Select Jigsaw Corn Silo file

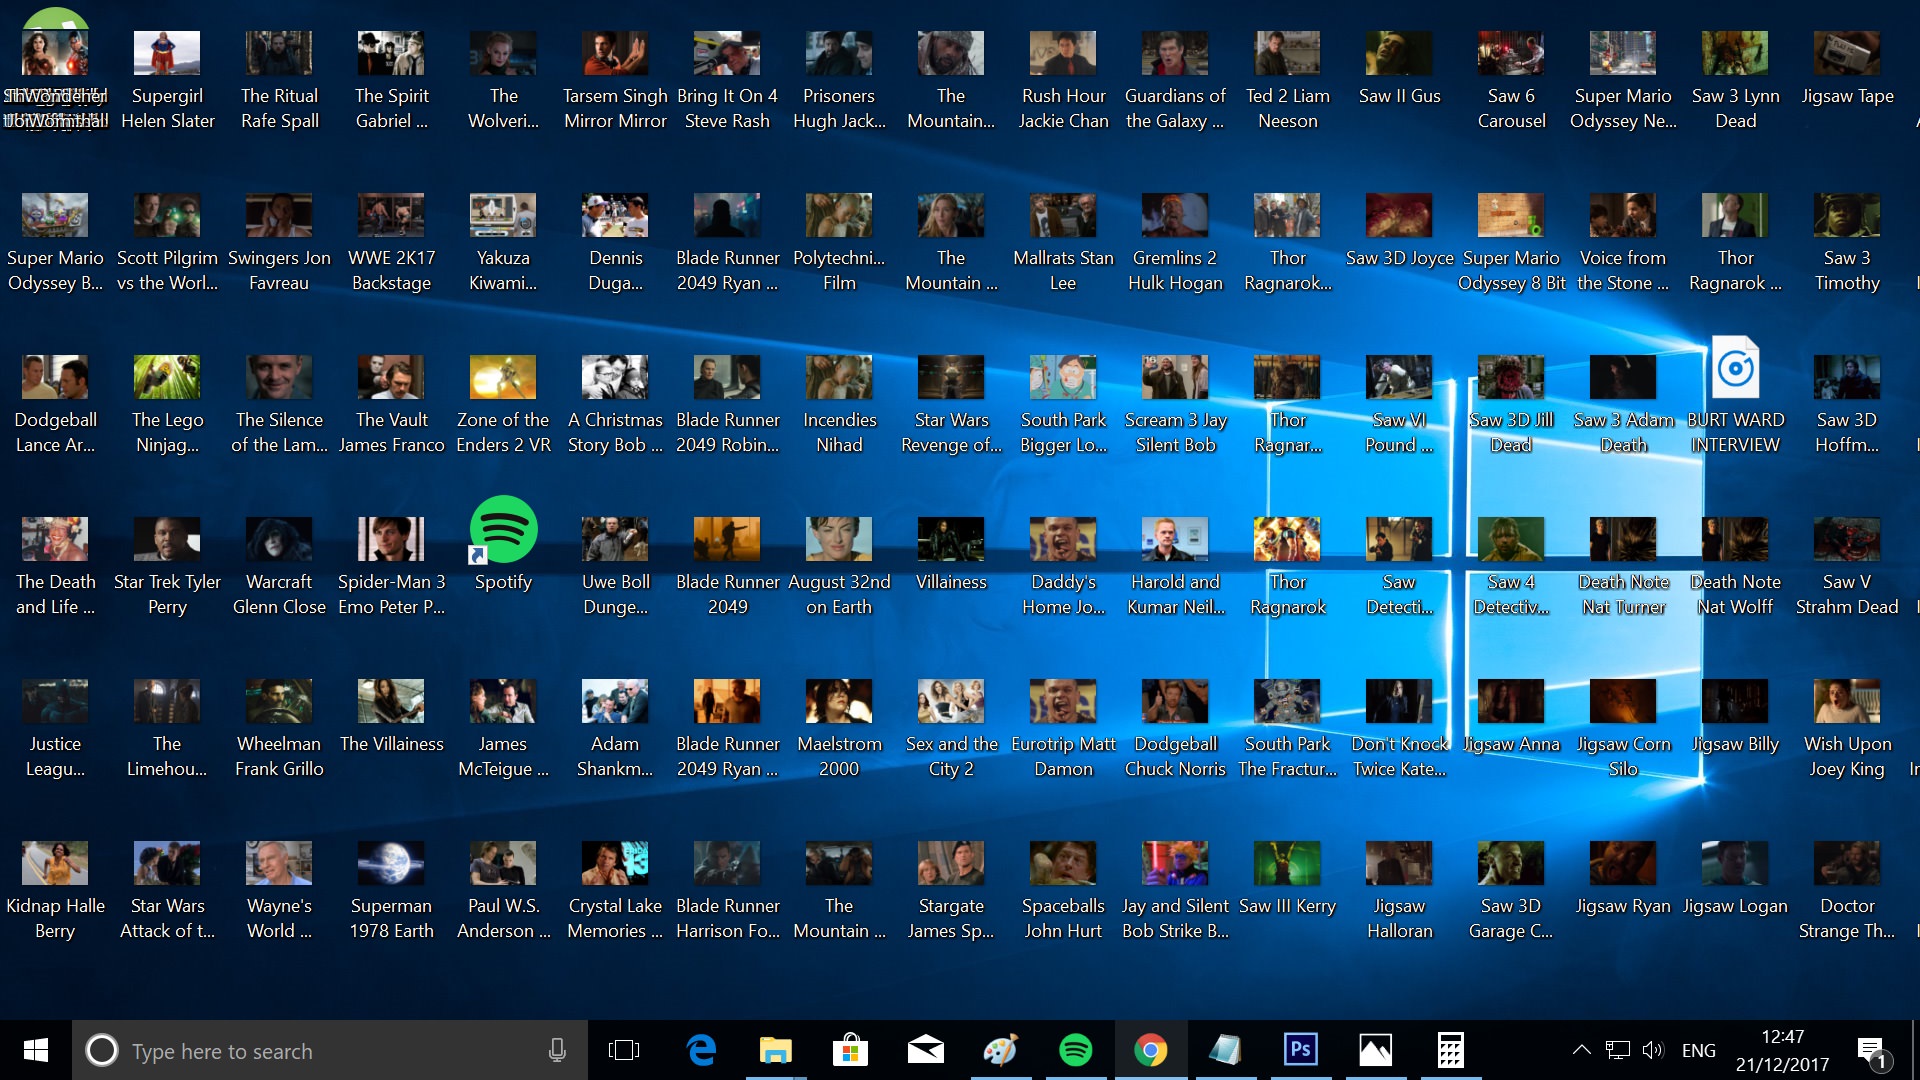[1623, 730]
